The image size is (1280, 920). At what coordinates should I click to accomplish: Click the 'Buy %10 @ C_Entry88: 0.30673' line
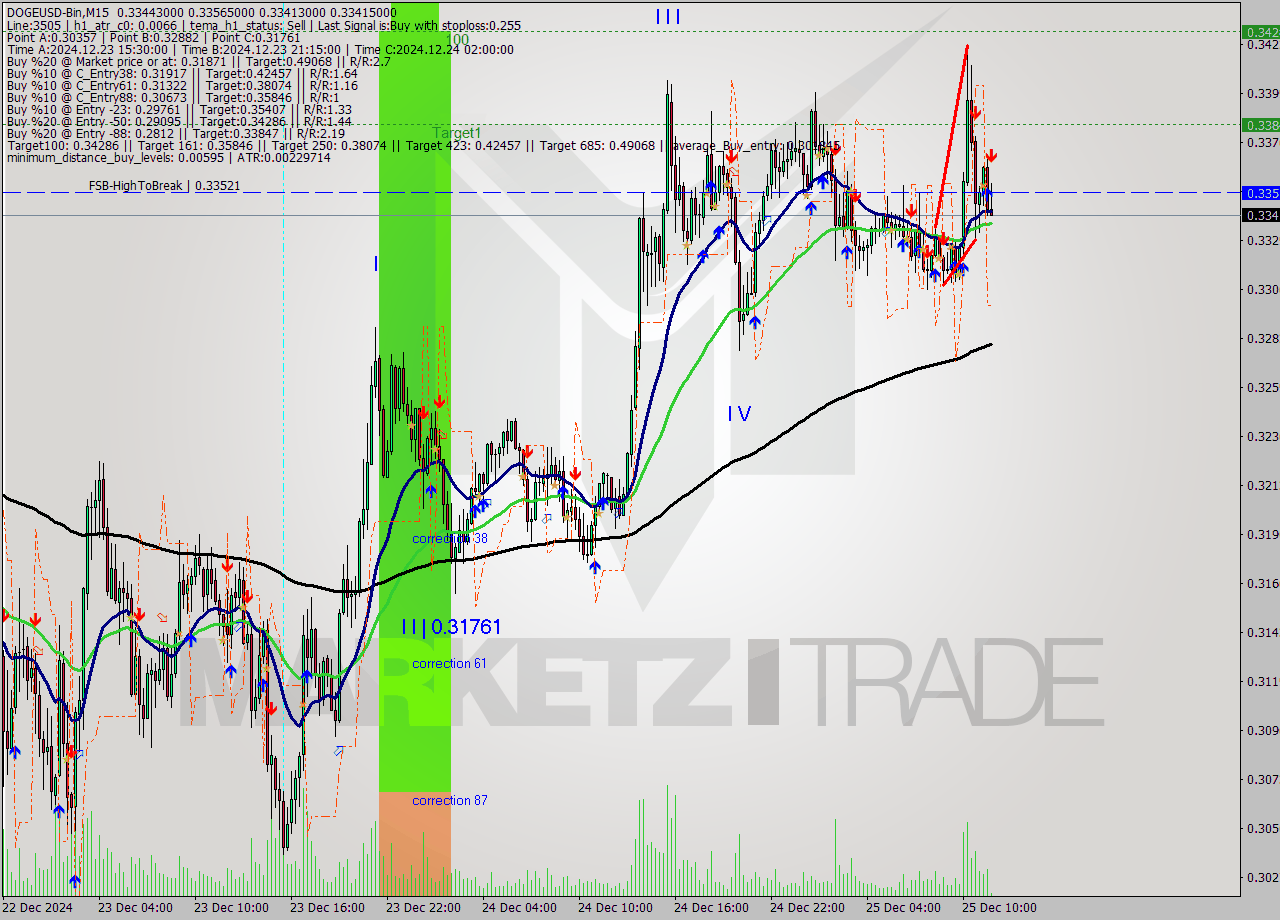(x=172, y=97)
